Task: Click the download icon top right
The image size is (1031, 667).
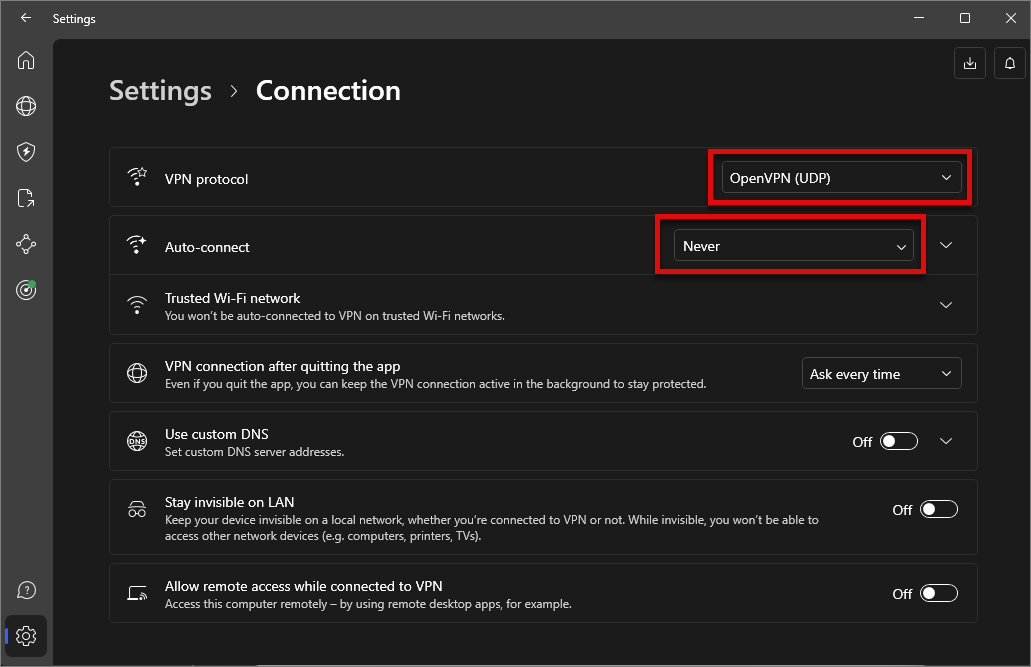Action: coord(969,63)
